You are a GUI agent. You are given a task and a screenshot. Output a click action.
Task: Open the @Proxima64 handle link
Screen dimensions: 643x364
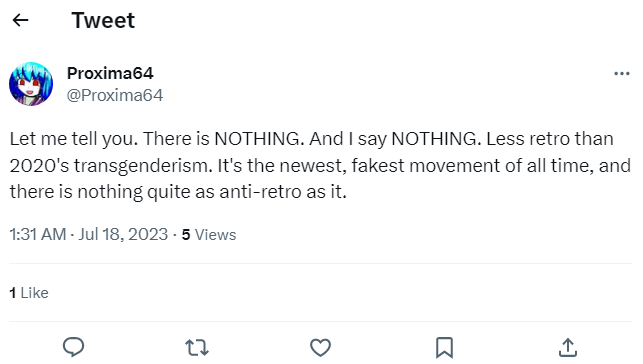pyautogui.click(x=115, y=96)
